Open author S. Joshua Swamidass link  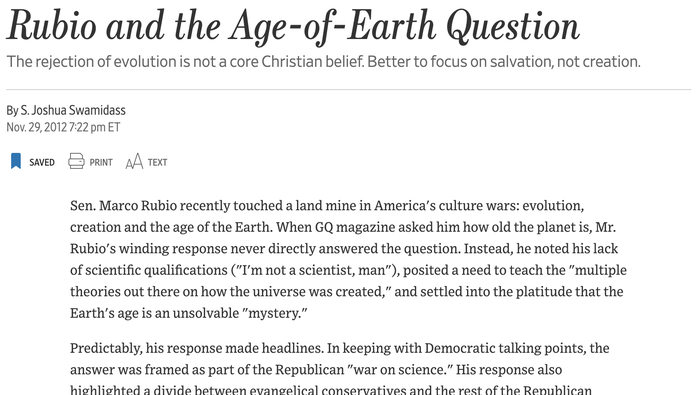pos(73,110)
